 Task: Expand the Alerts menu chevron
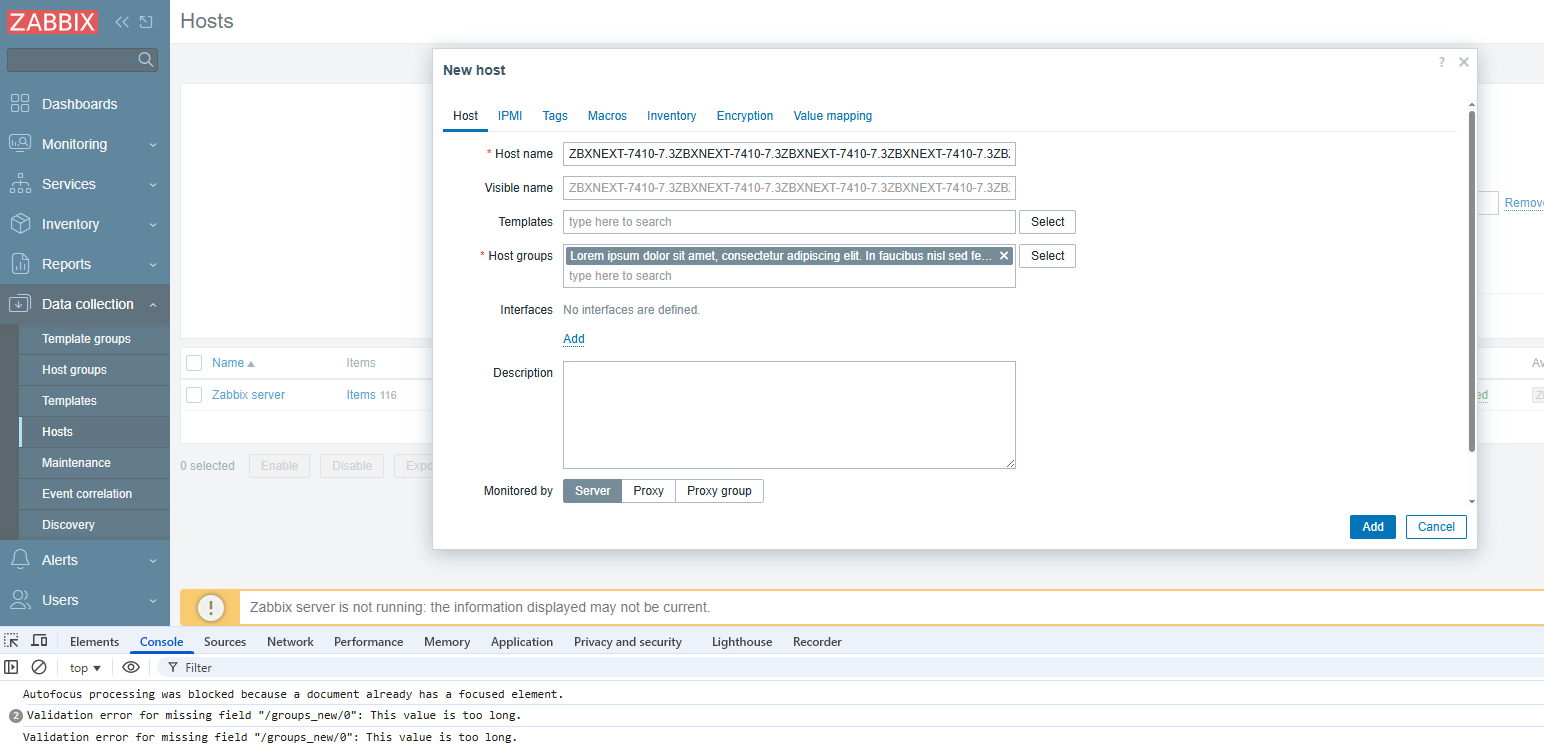[153, 561]
